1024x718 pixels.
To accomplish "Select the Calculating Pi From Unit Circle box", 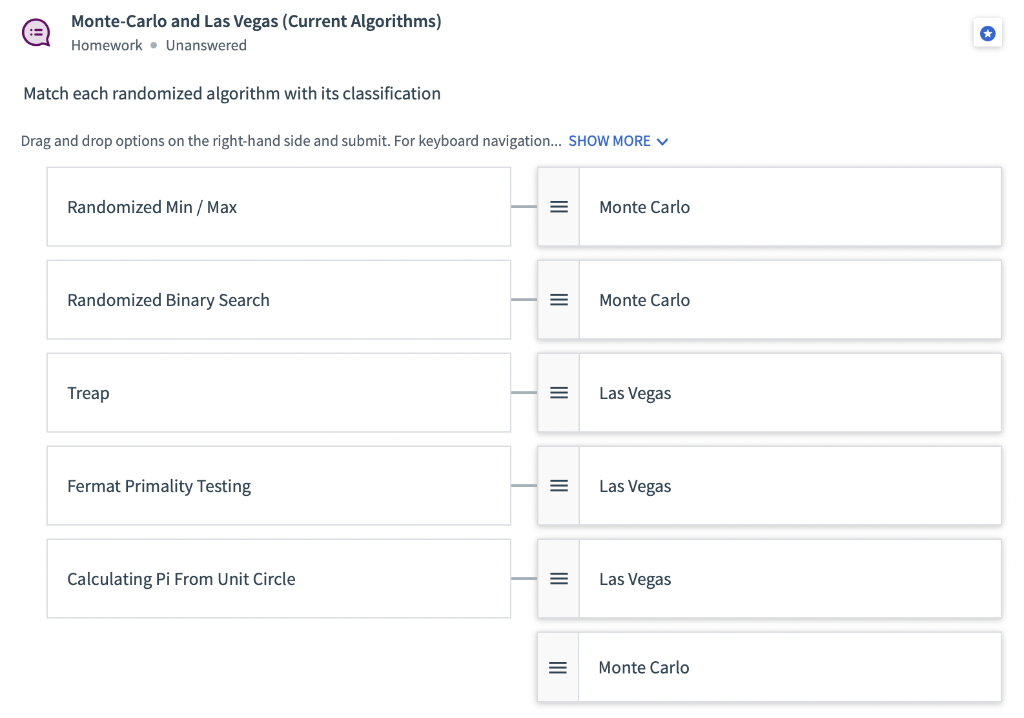I will pos(278,579).
